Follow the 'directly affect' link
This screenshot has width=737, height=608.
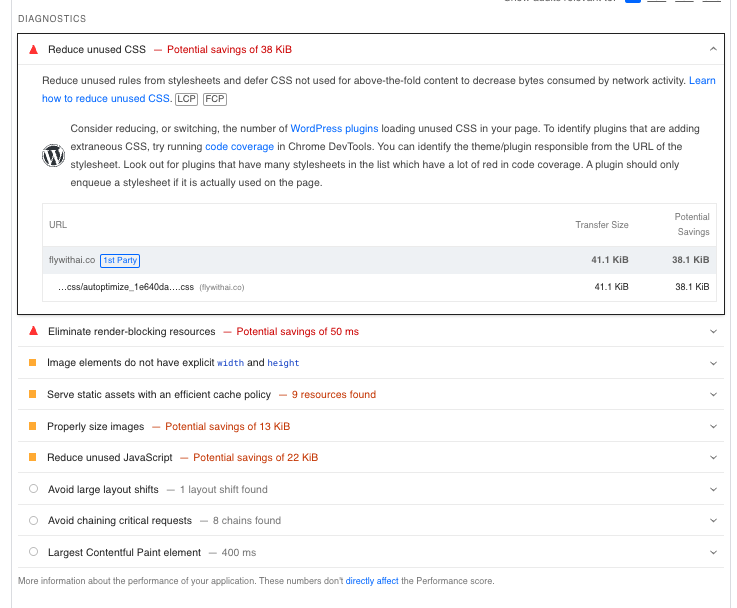tap(372, 581)
